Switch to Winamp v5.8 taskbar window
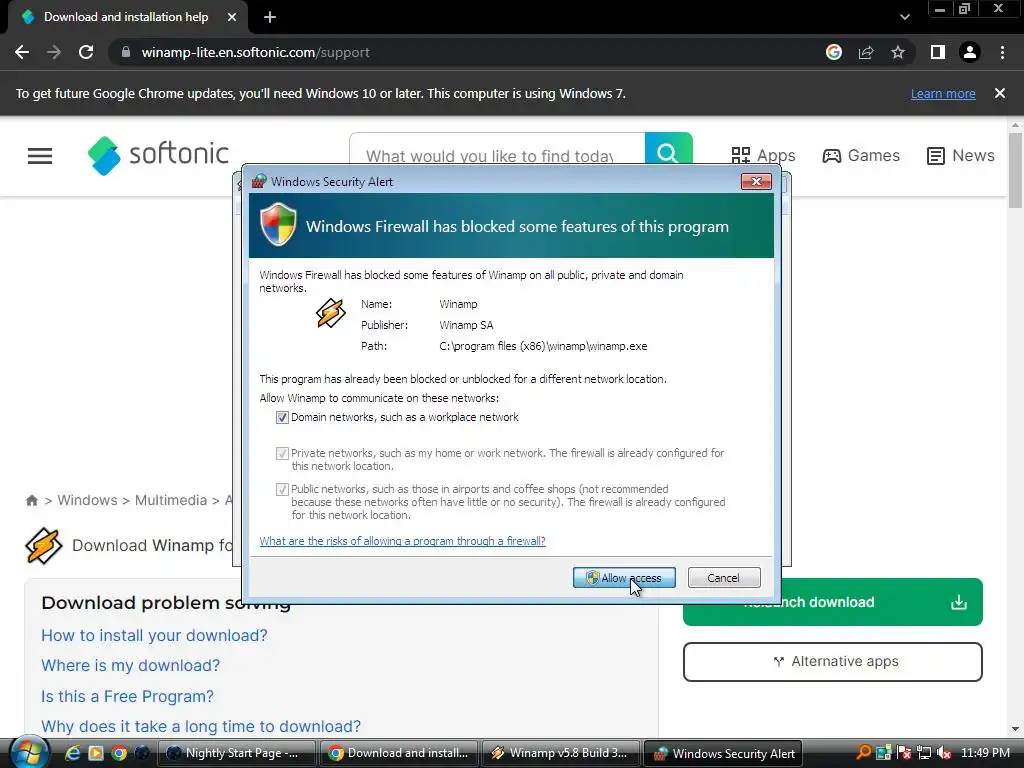 pos(560,753)
